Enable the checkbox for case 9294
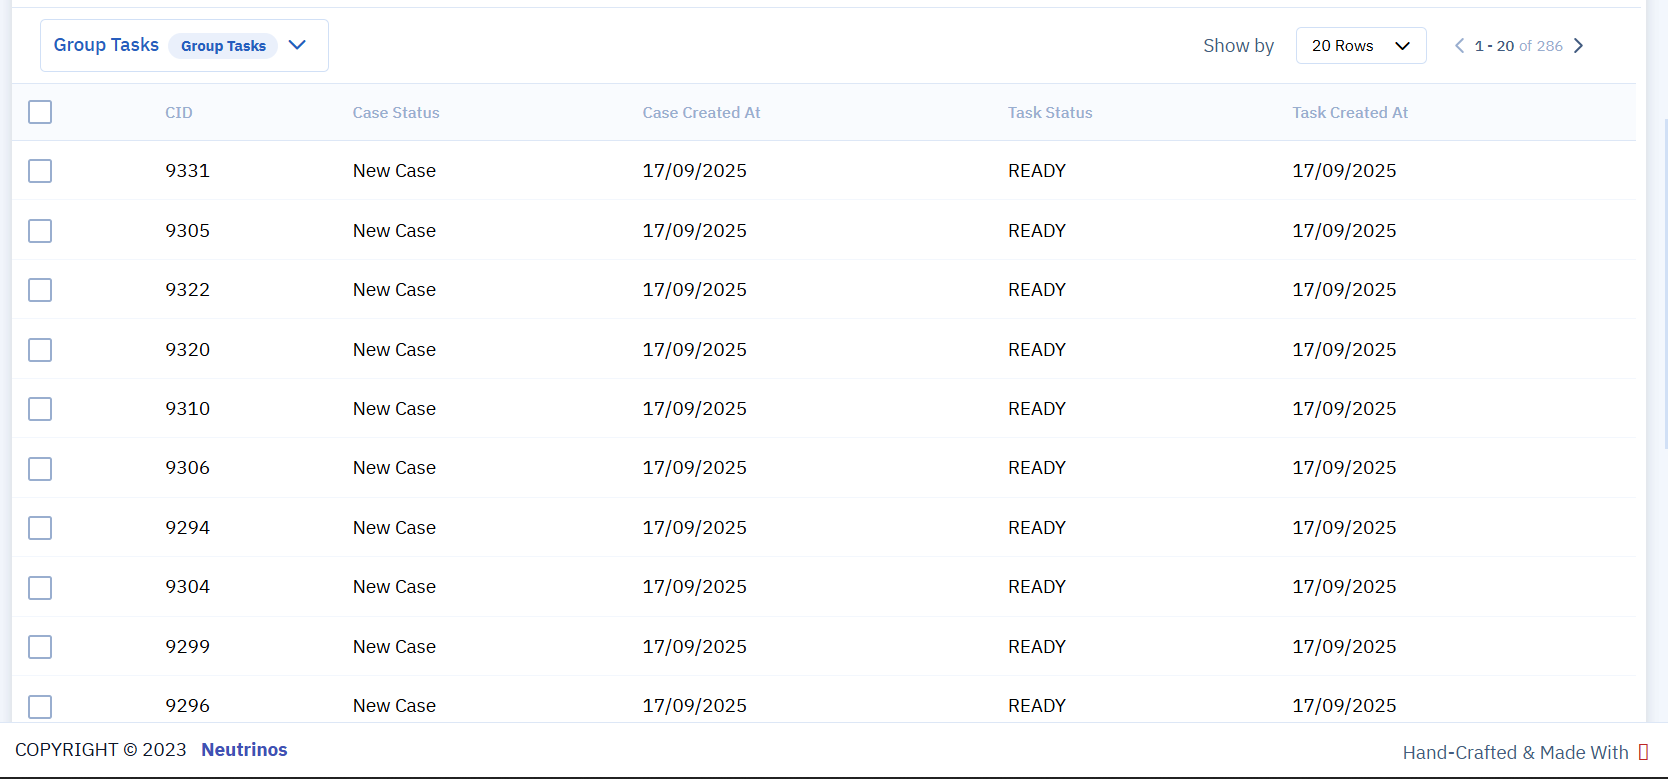Image resolution: width=1668 pixels, height=779 pixels. [40, 528]
